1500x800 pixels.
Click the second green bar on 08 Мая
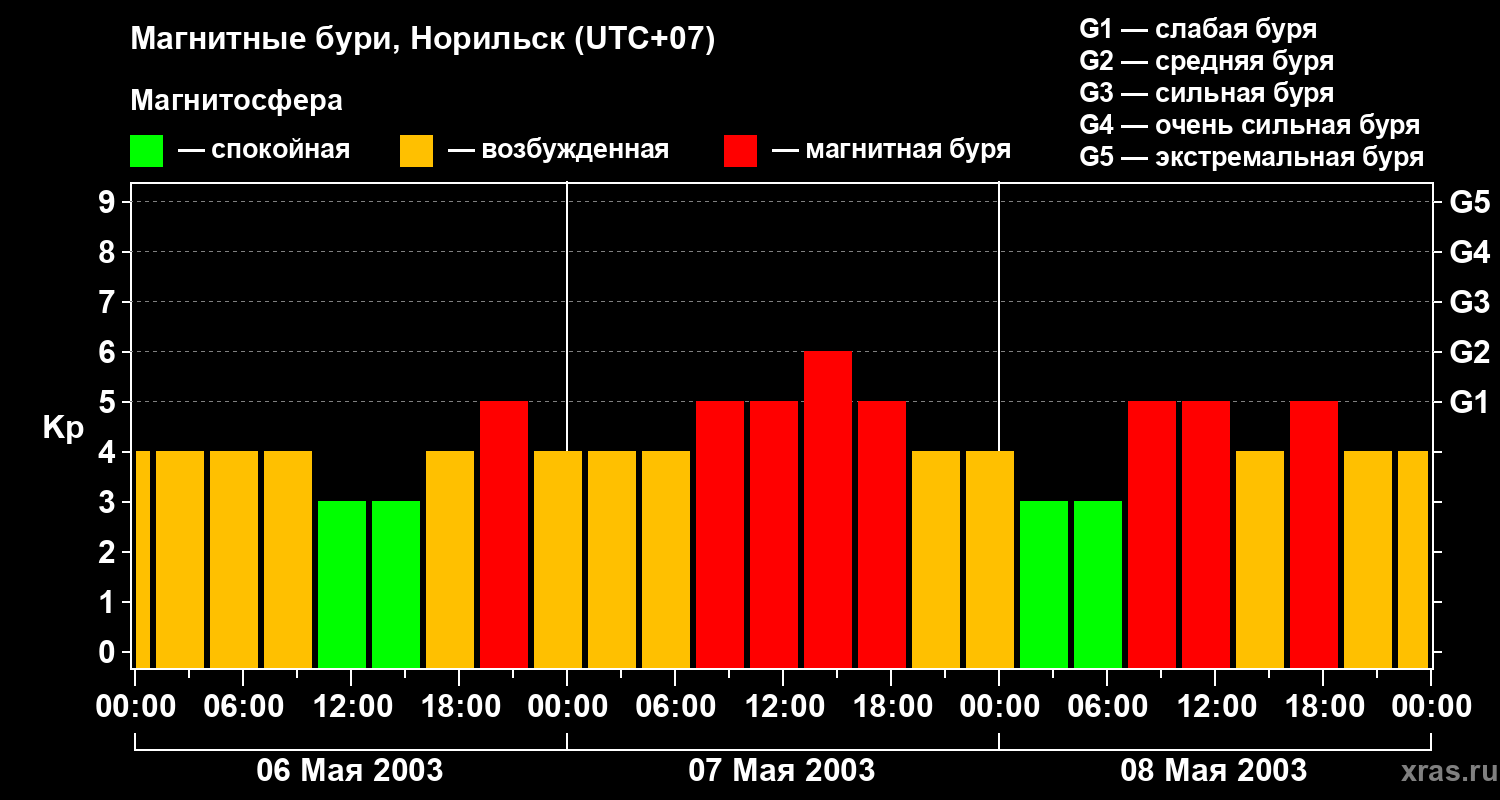pyautogui.click(x=1098, y=585)
